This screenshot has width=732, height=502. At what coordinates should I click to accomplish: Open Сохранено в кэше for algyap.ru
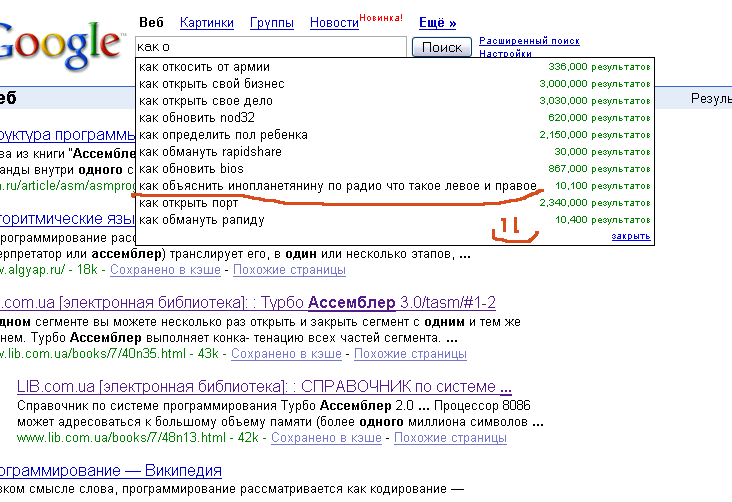[x=165, y=270]
